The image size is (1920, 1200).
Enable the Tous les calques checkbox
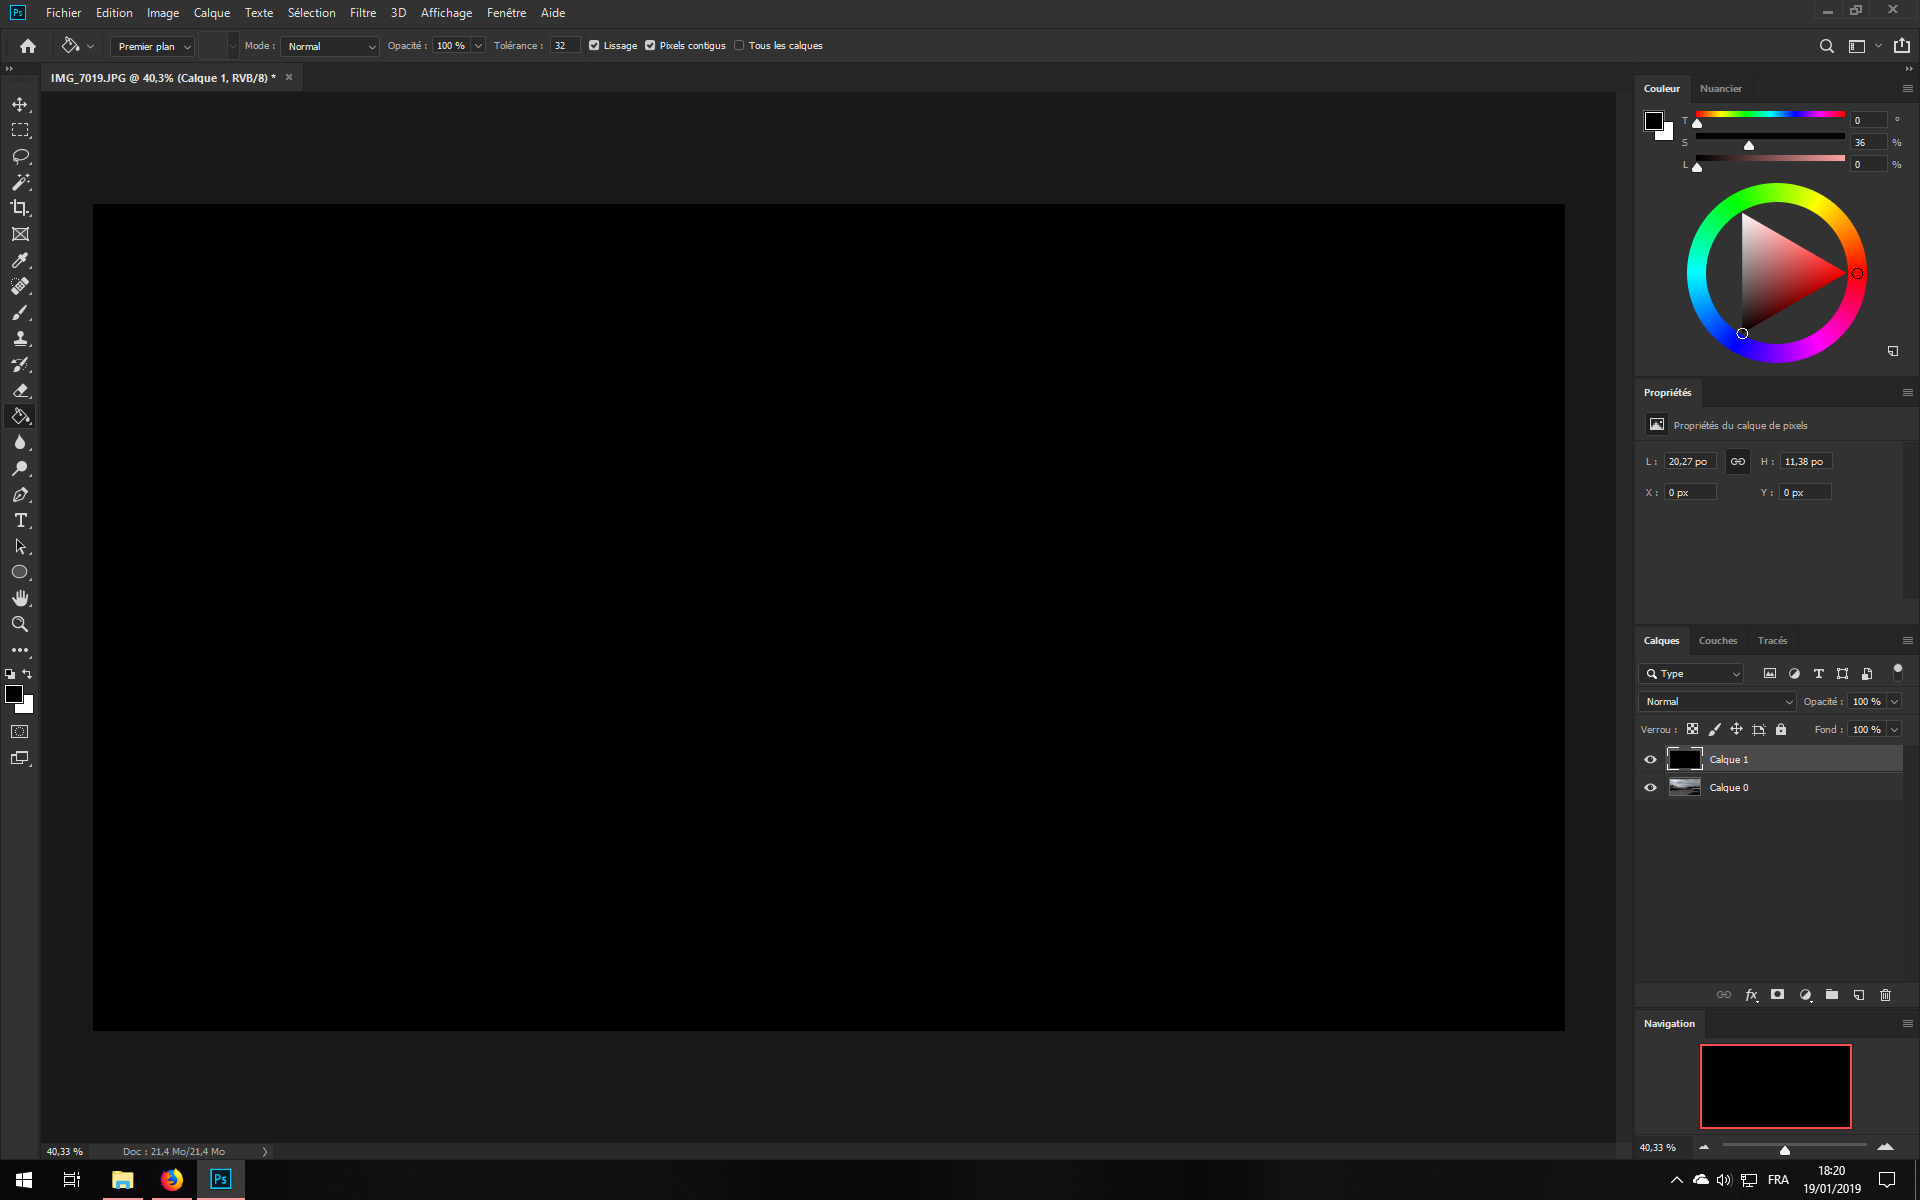pos(739,45)
